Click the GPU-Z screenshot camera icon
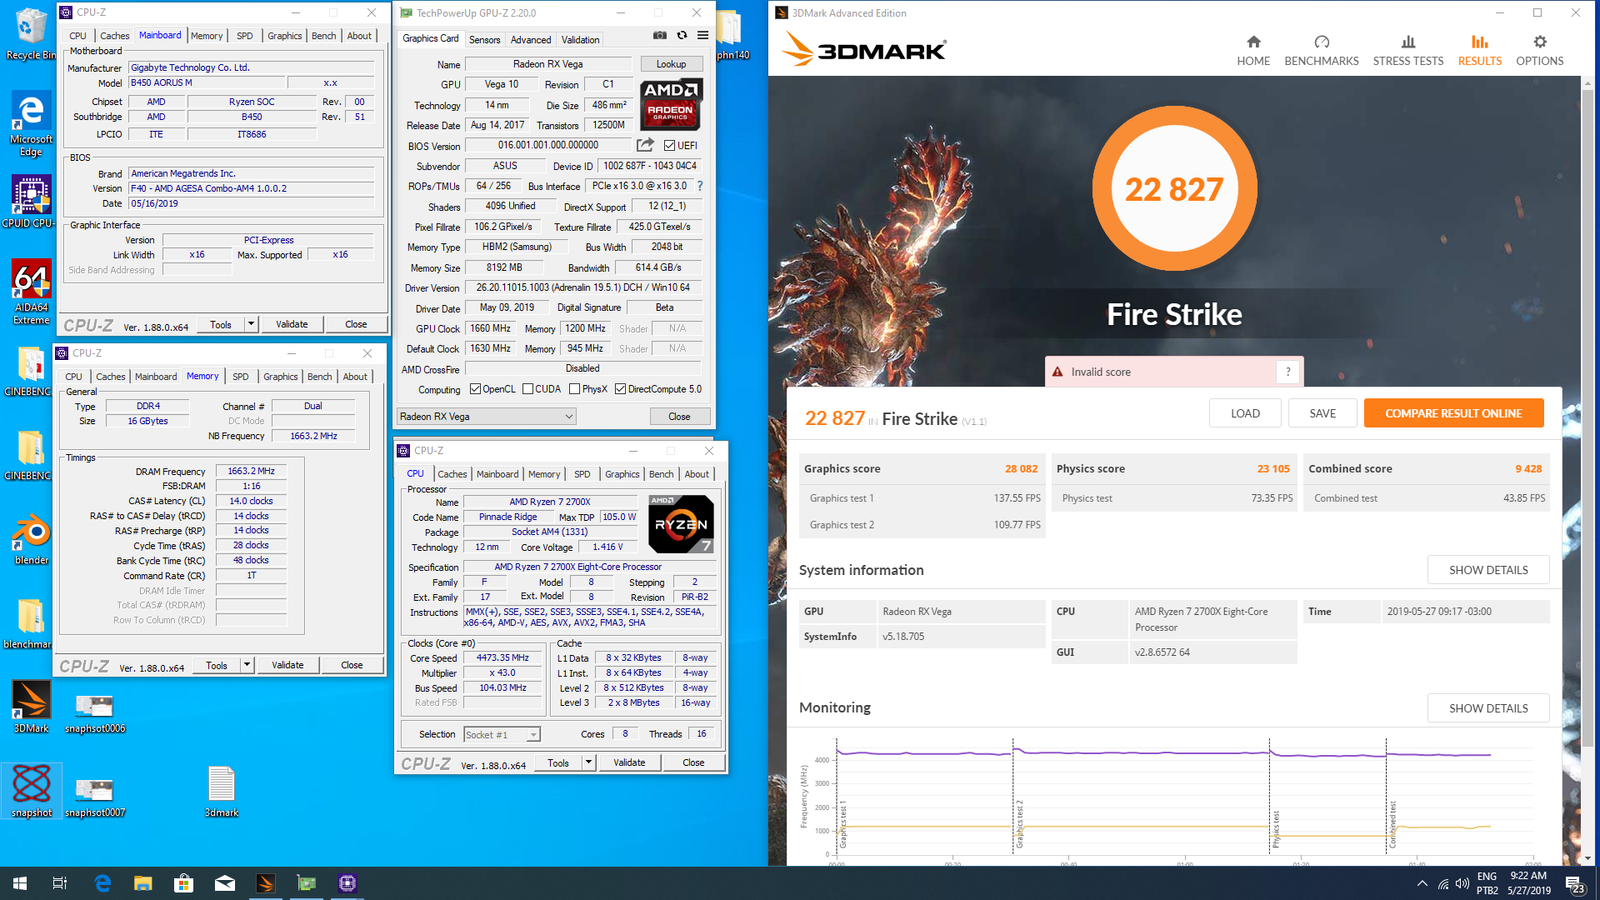 pyautogui.click(x=660, y=35)
